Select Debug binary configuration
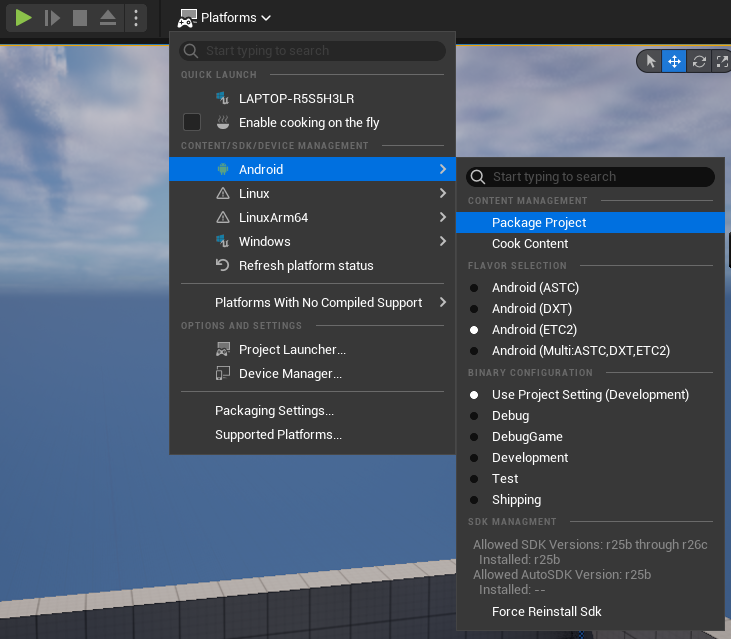Viewport: 731px width, 639px height. tap(590, 416)
